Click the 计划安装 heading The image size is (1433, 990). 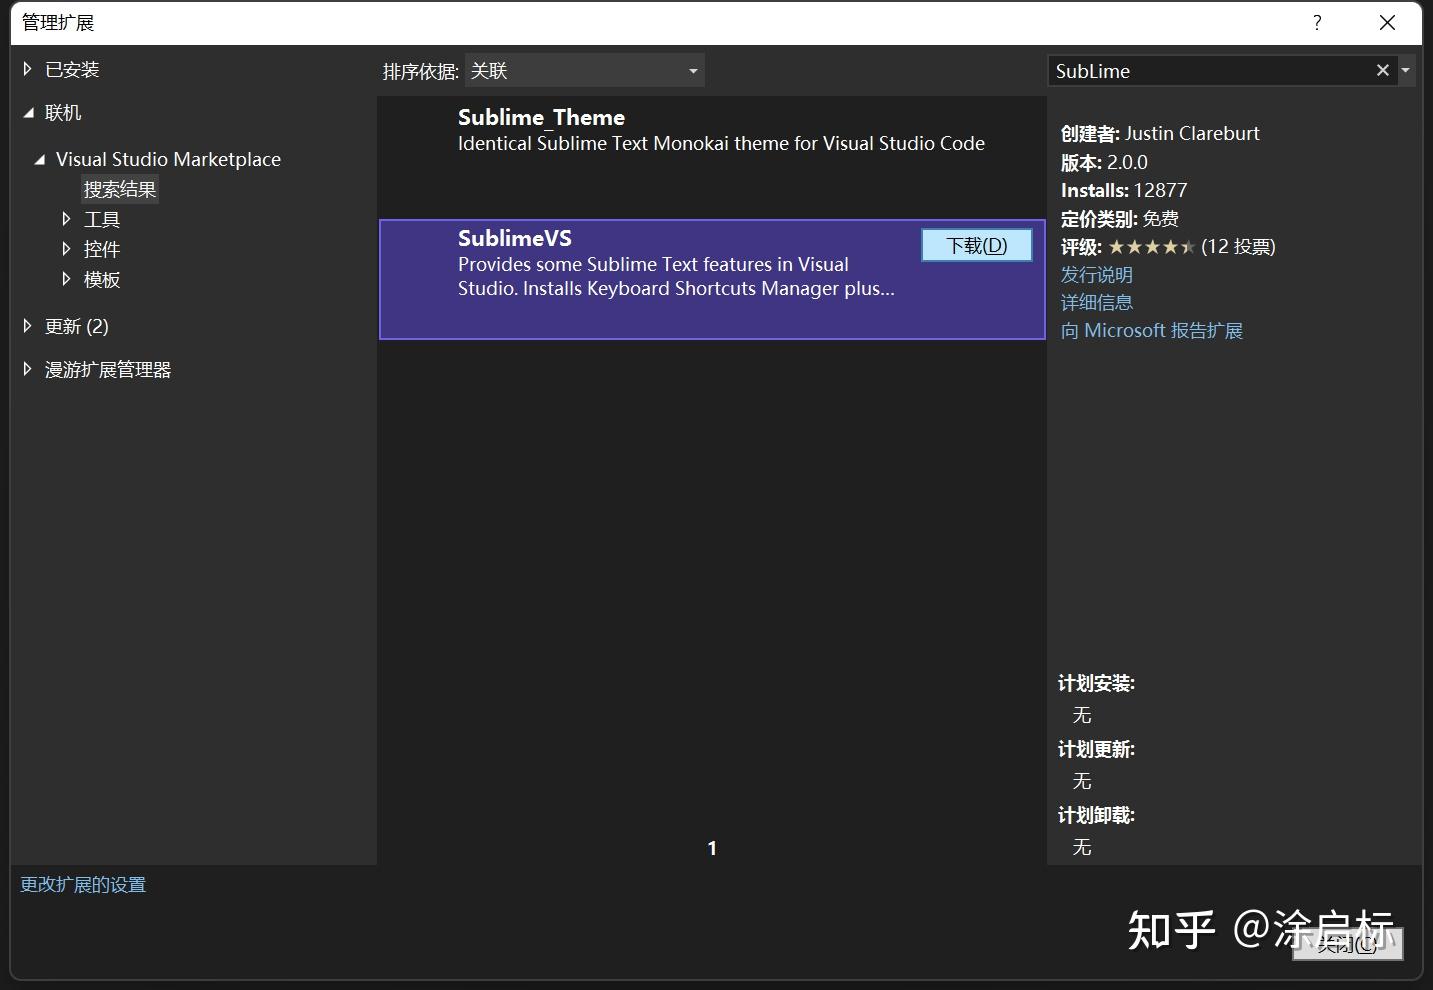click(1096, 683)
